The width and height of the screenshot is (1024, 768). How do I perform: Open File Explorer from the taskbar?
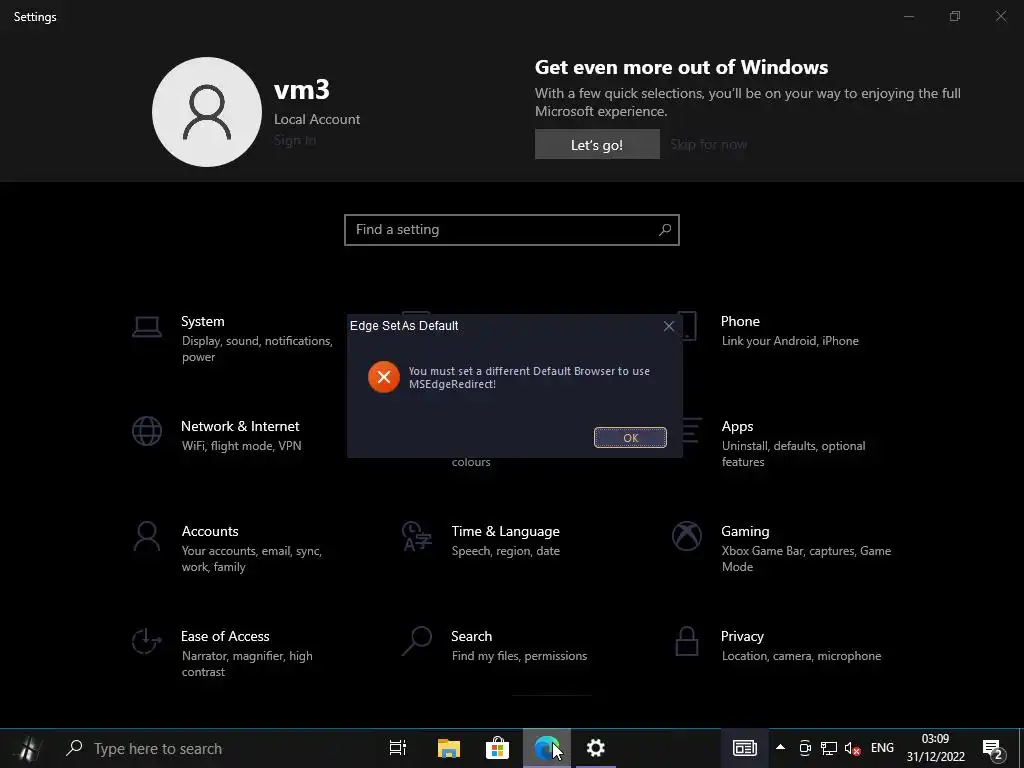449,748
